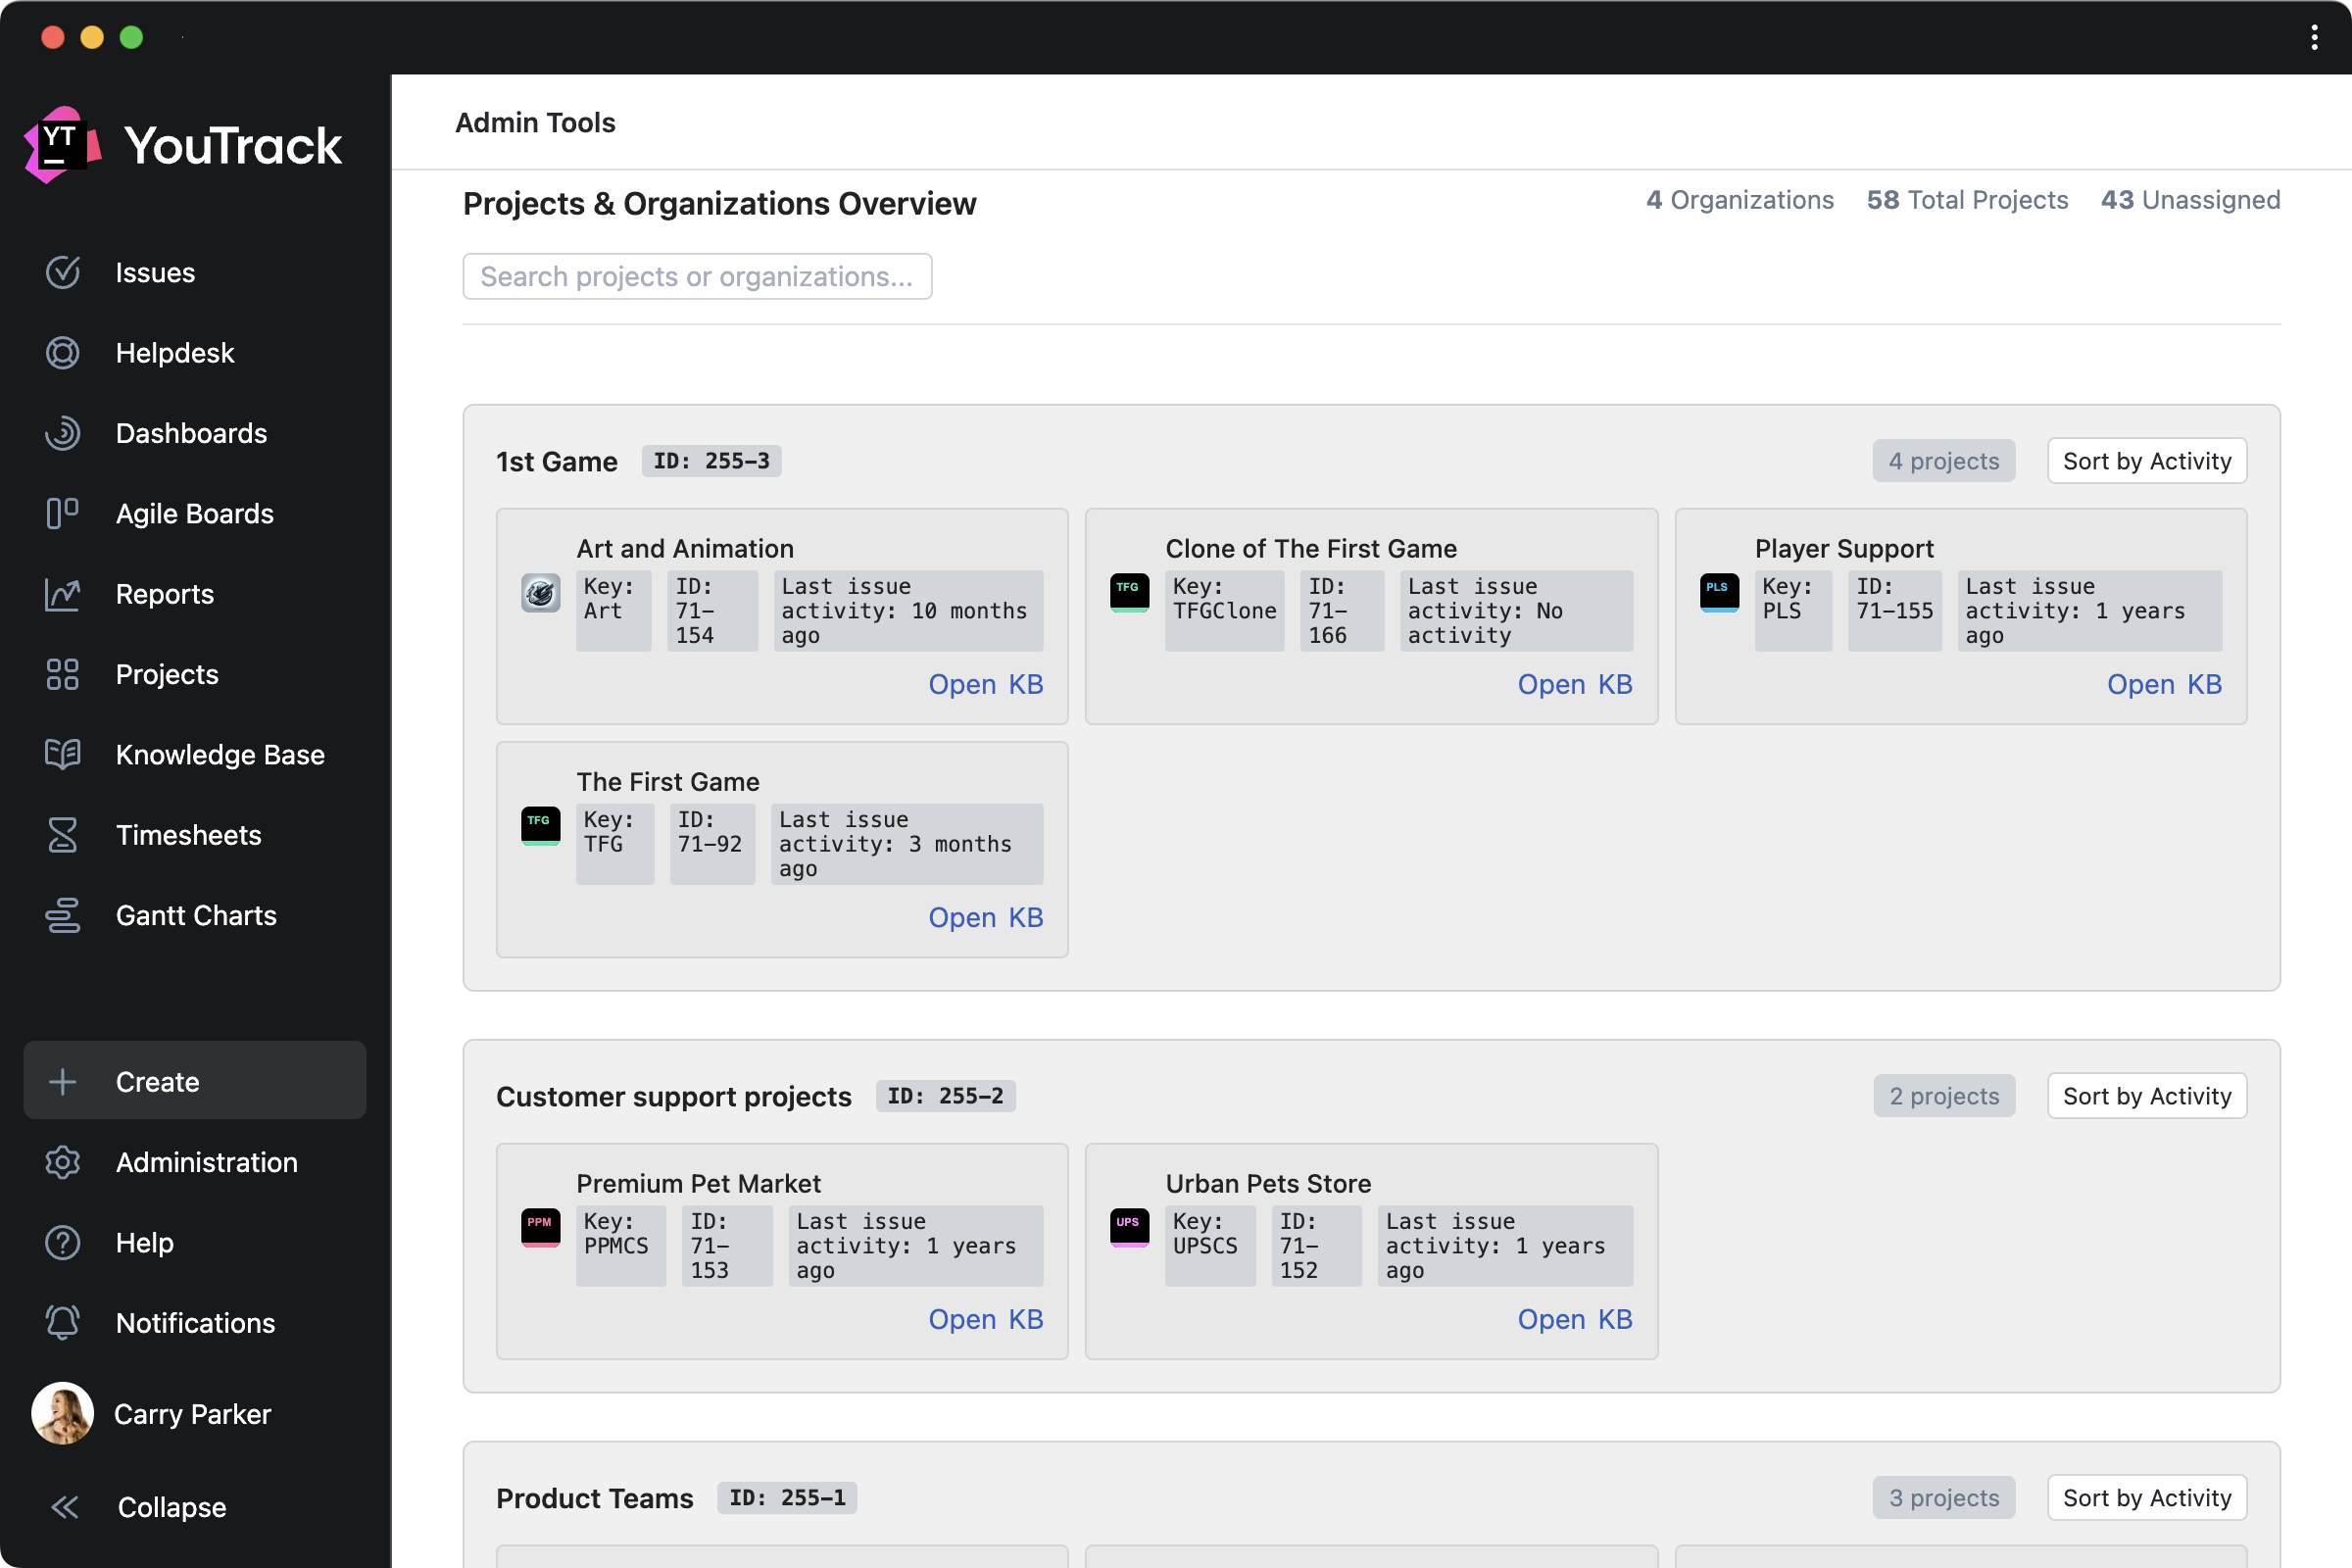This screenshot has height=1568, width=2352.
Task: Open the three-dot menu in title bar
Action: pos(2314,37)
